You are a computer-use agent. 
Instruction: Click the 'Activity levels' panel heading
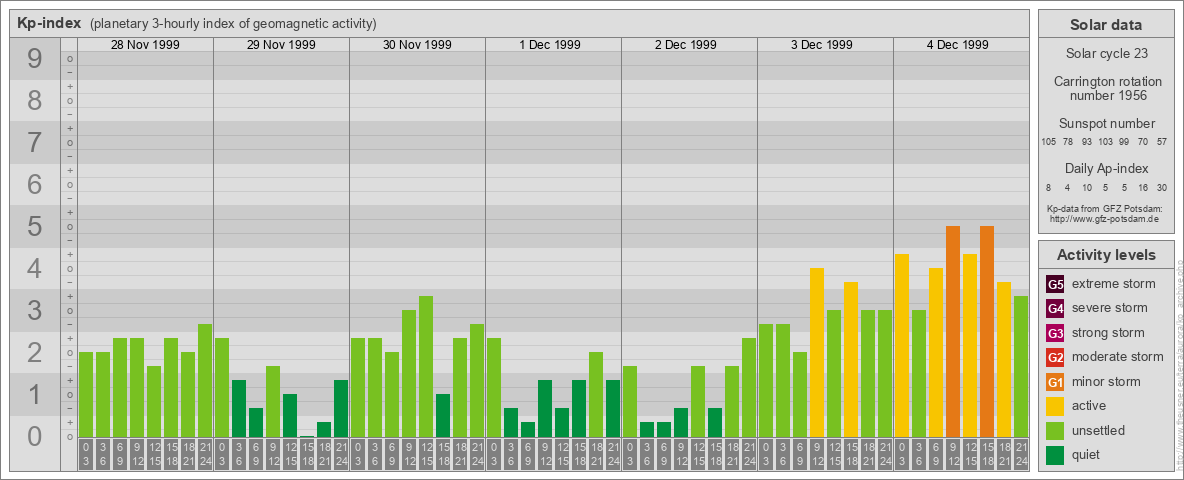pyautogui.click(x=1105, y=255)
